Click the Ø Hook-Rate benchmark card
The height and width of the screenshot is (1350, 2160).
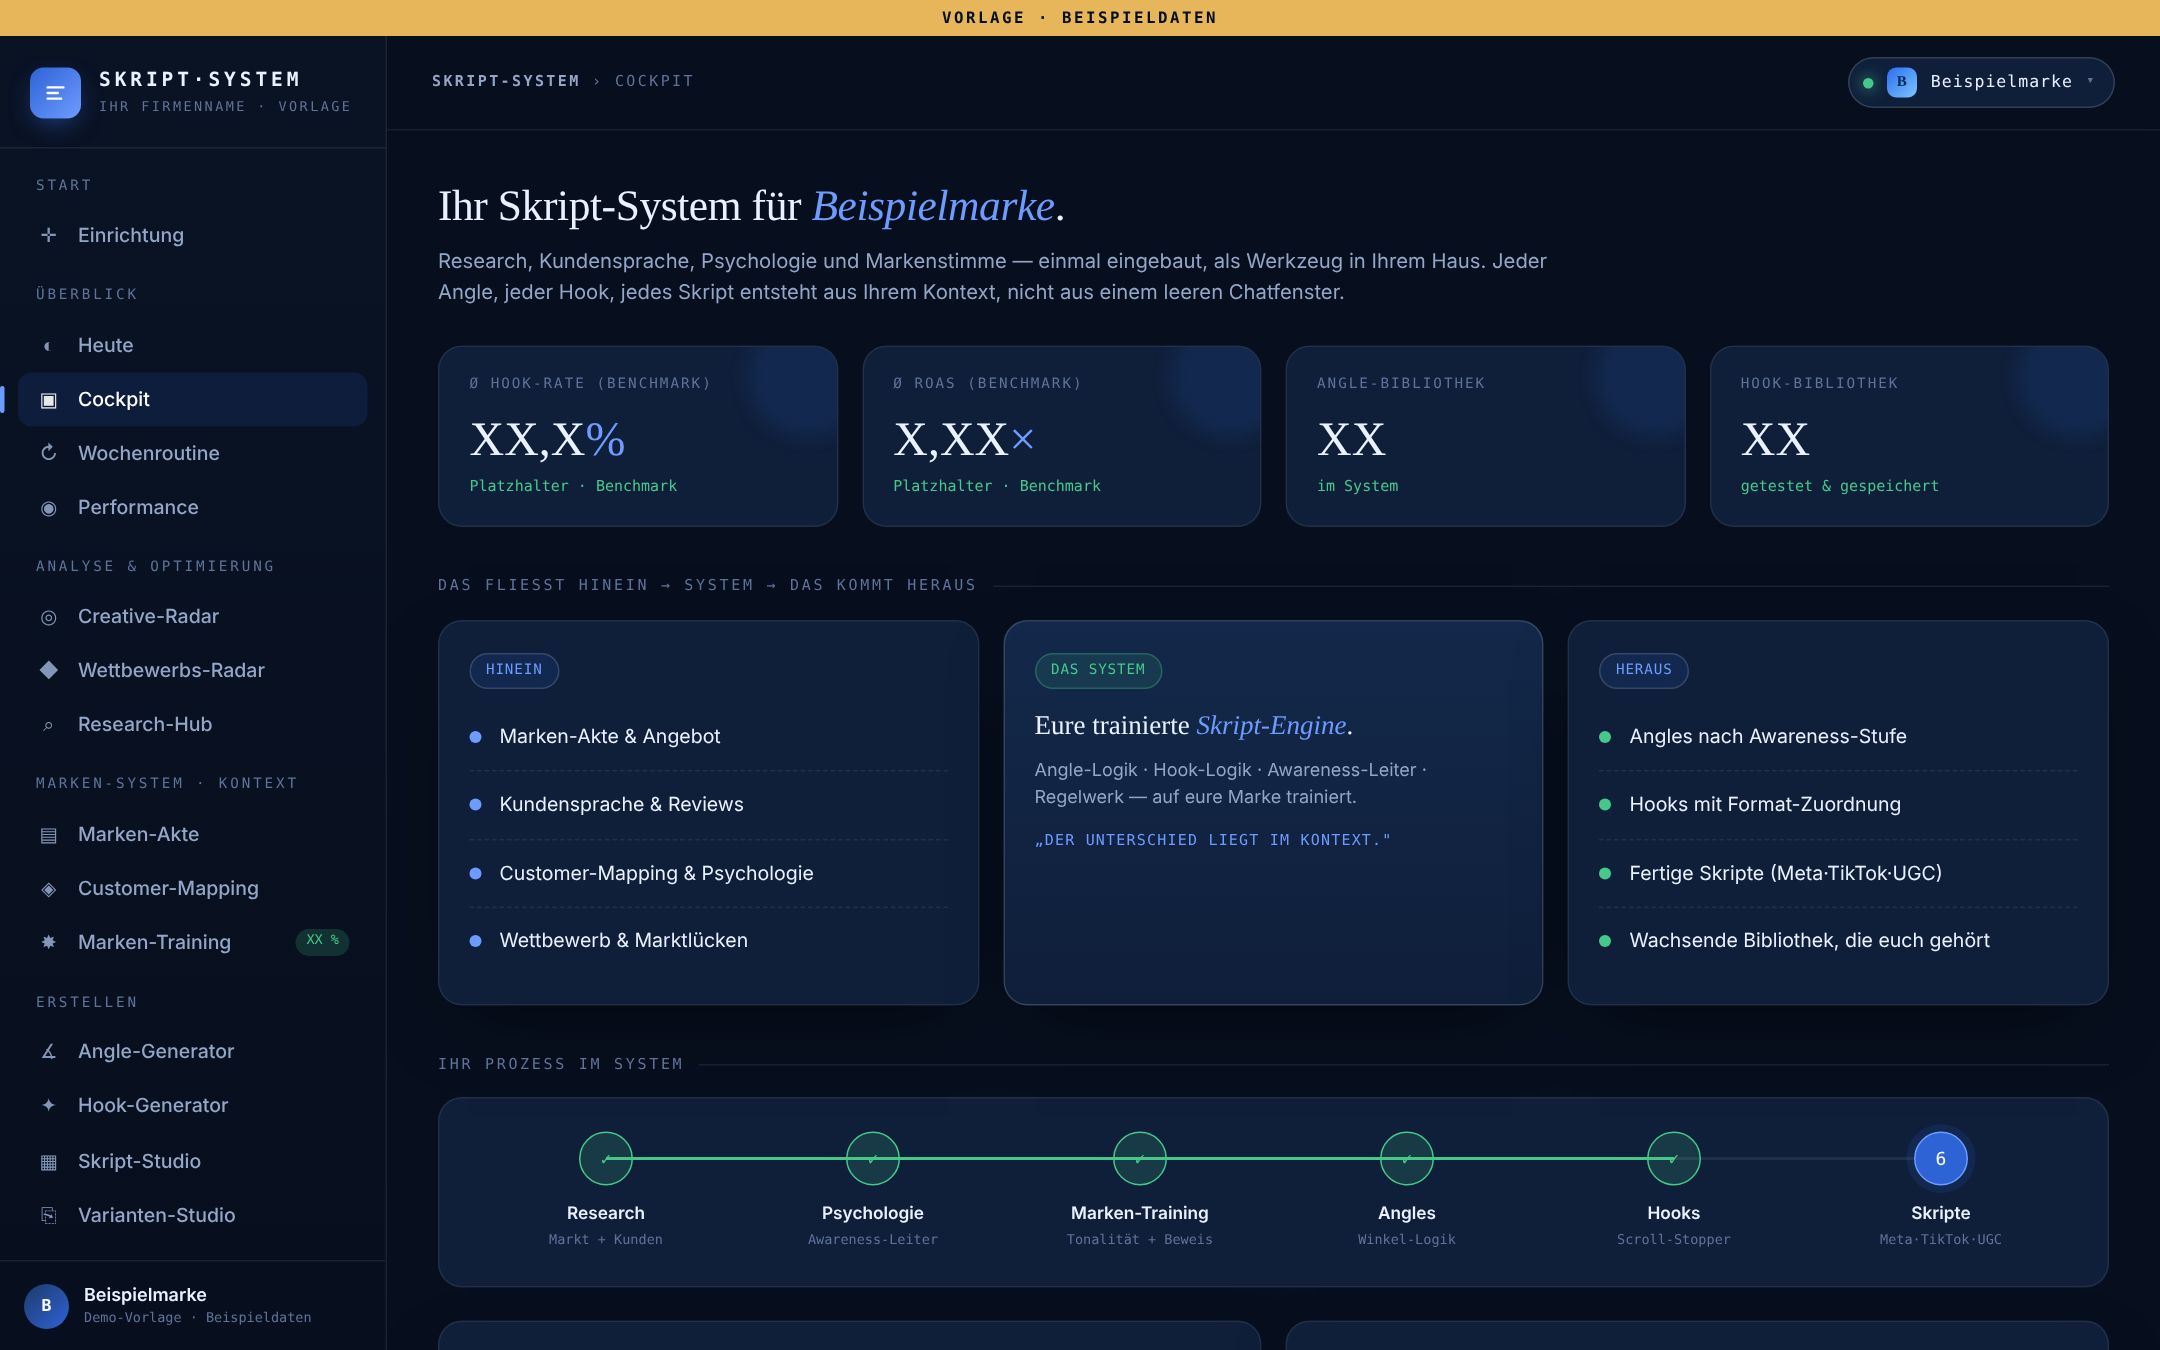pyautogui.click(x=637, y=436)
